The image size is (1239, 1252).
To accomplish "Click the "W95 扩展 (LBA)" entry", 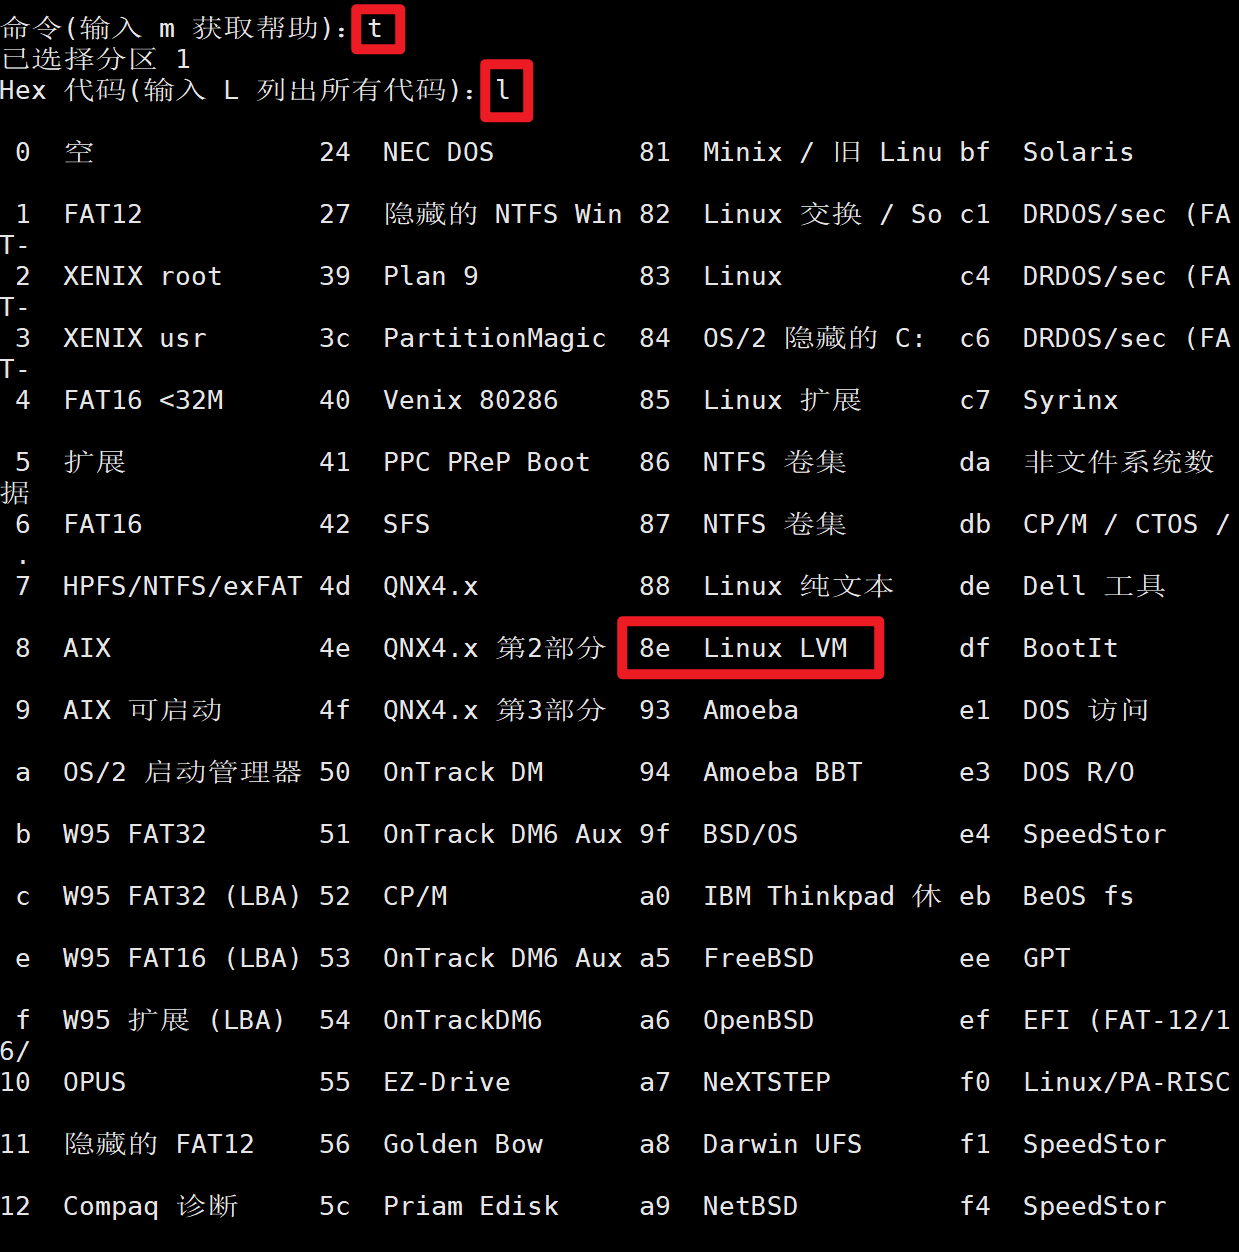I will point(174,1020).
